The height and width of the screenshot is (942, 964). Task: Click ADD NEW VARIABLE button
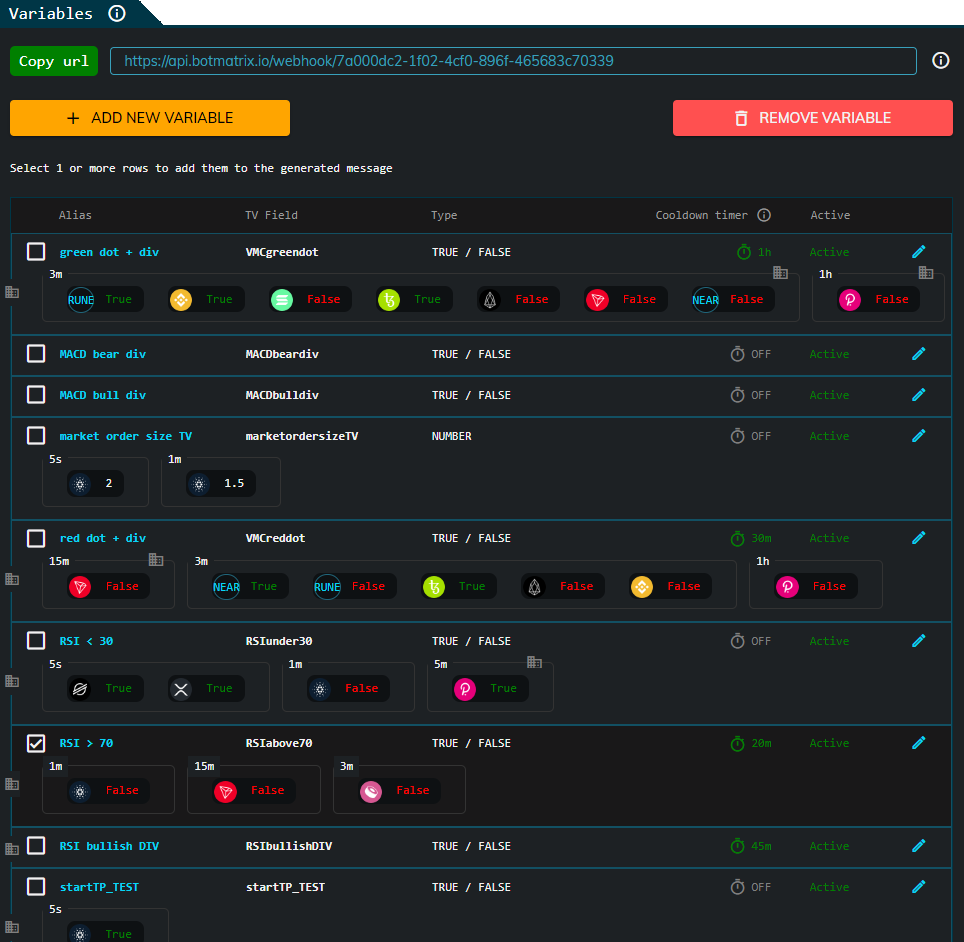[x=150, y=118]
